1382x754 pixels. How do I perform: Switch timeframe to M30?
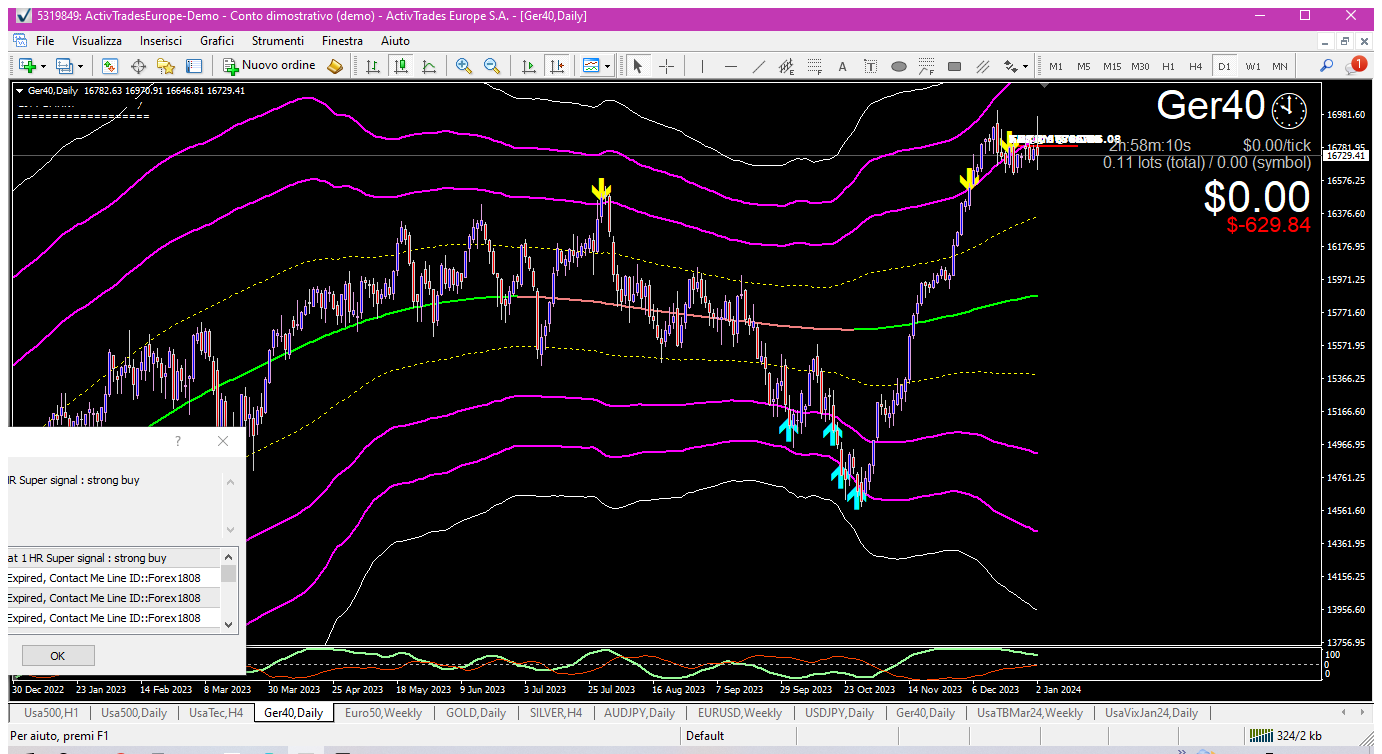click(1140, 66)
